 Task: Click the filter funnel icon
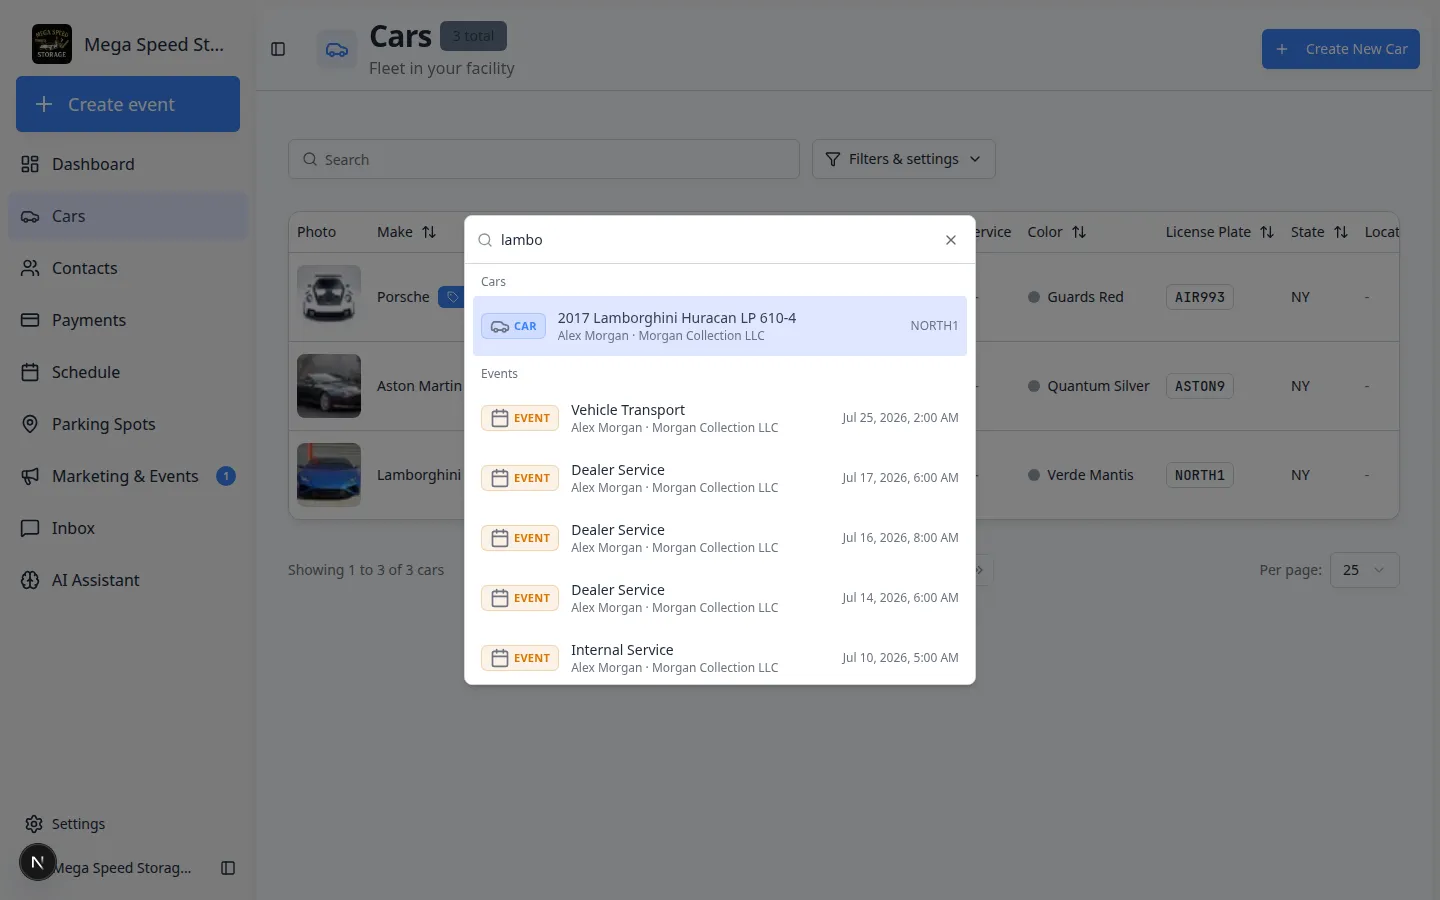click(x=833, y=159)
